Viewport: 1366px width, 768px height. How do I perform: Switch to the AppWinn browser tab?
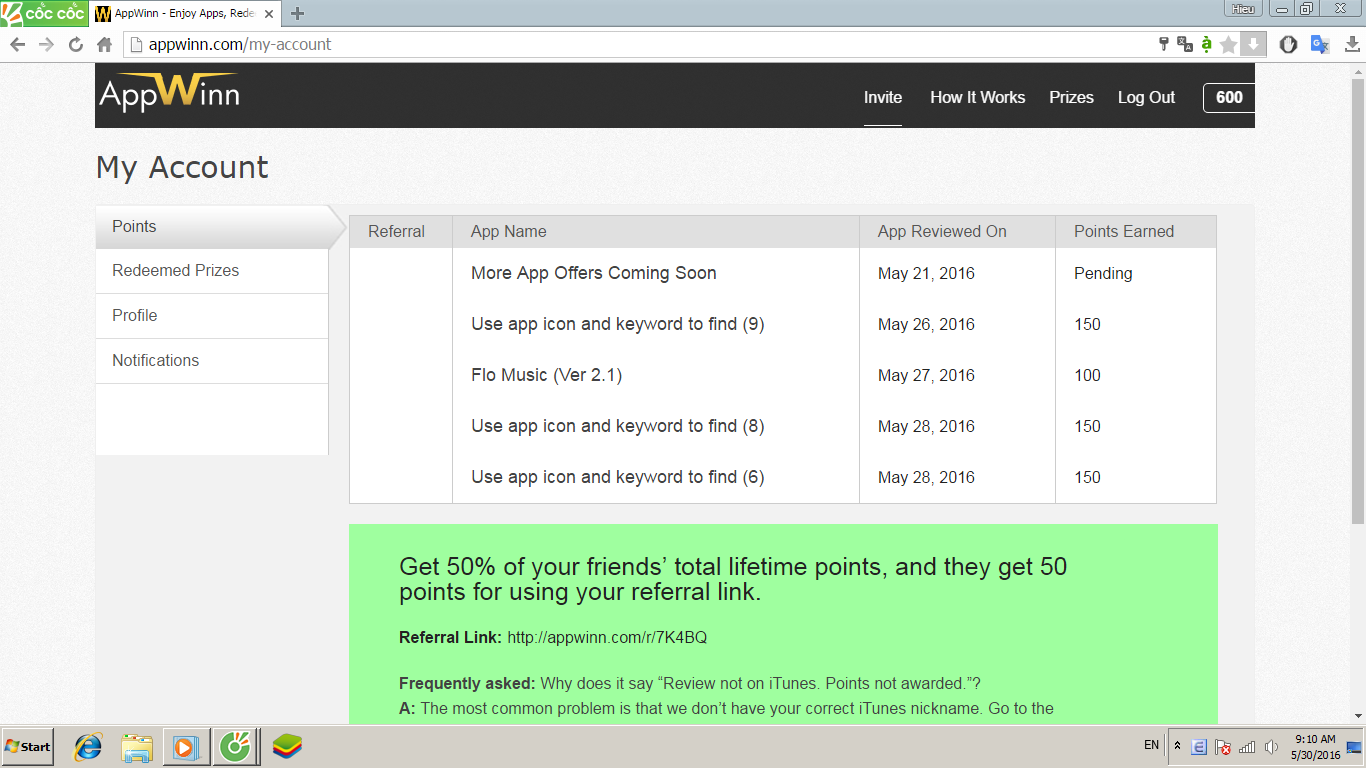pos(187,14)
